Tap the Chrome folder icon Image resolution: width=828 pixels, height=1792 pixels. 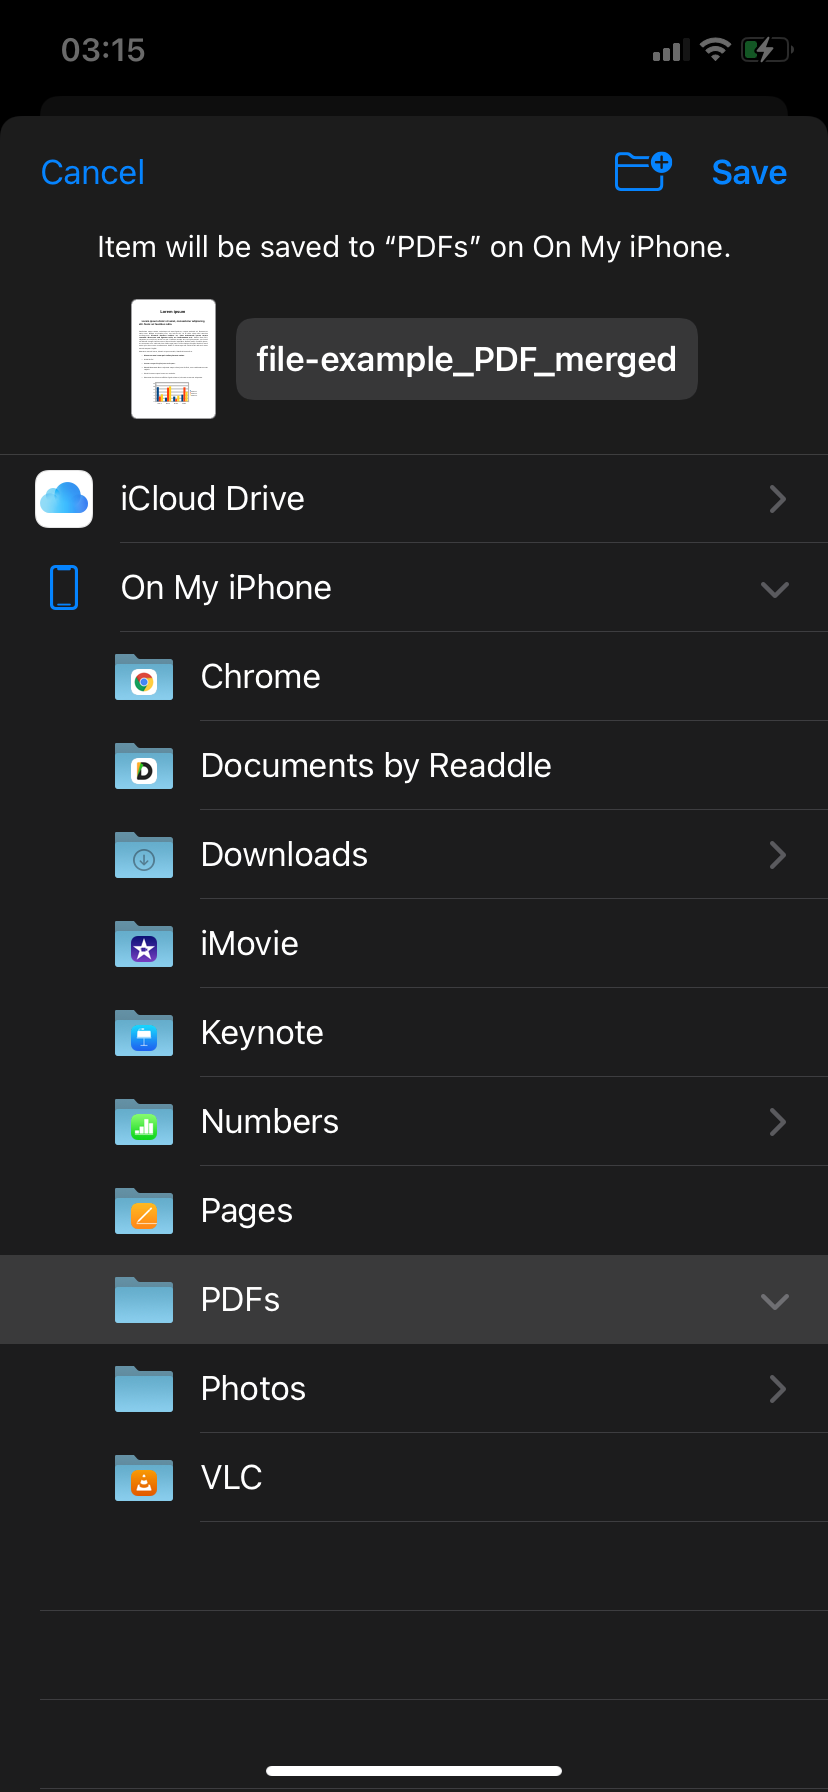tap(144, 677)
